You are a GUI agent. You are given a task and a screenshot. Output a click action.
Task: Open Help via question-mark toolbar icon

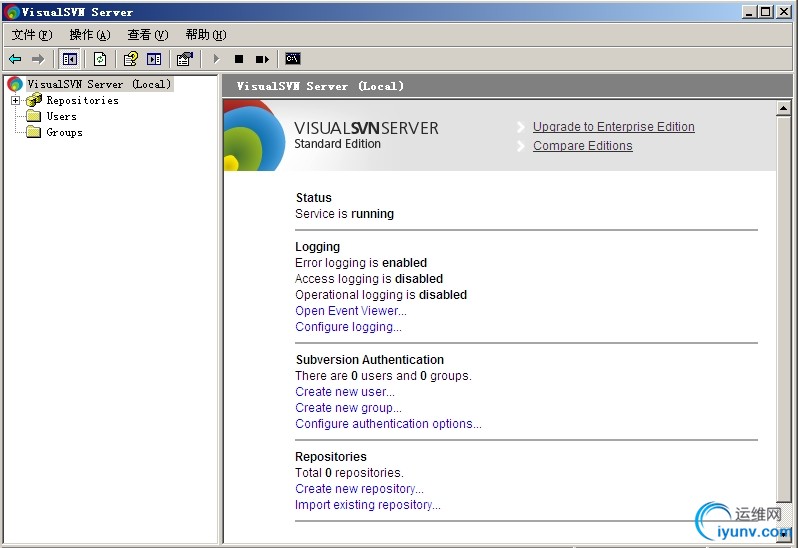[131, 59]
